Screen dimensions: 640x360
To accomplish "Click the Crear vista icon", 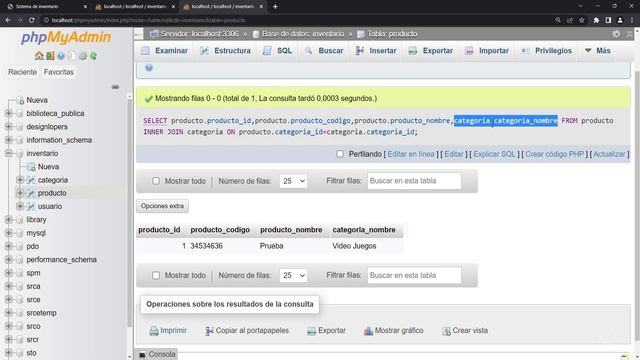I will click(x=446, y=331).
